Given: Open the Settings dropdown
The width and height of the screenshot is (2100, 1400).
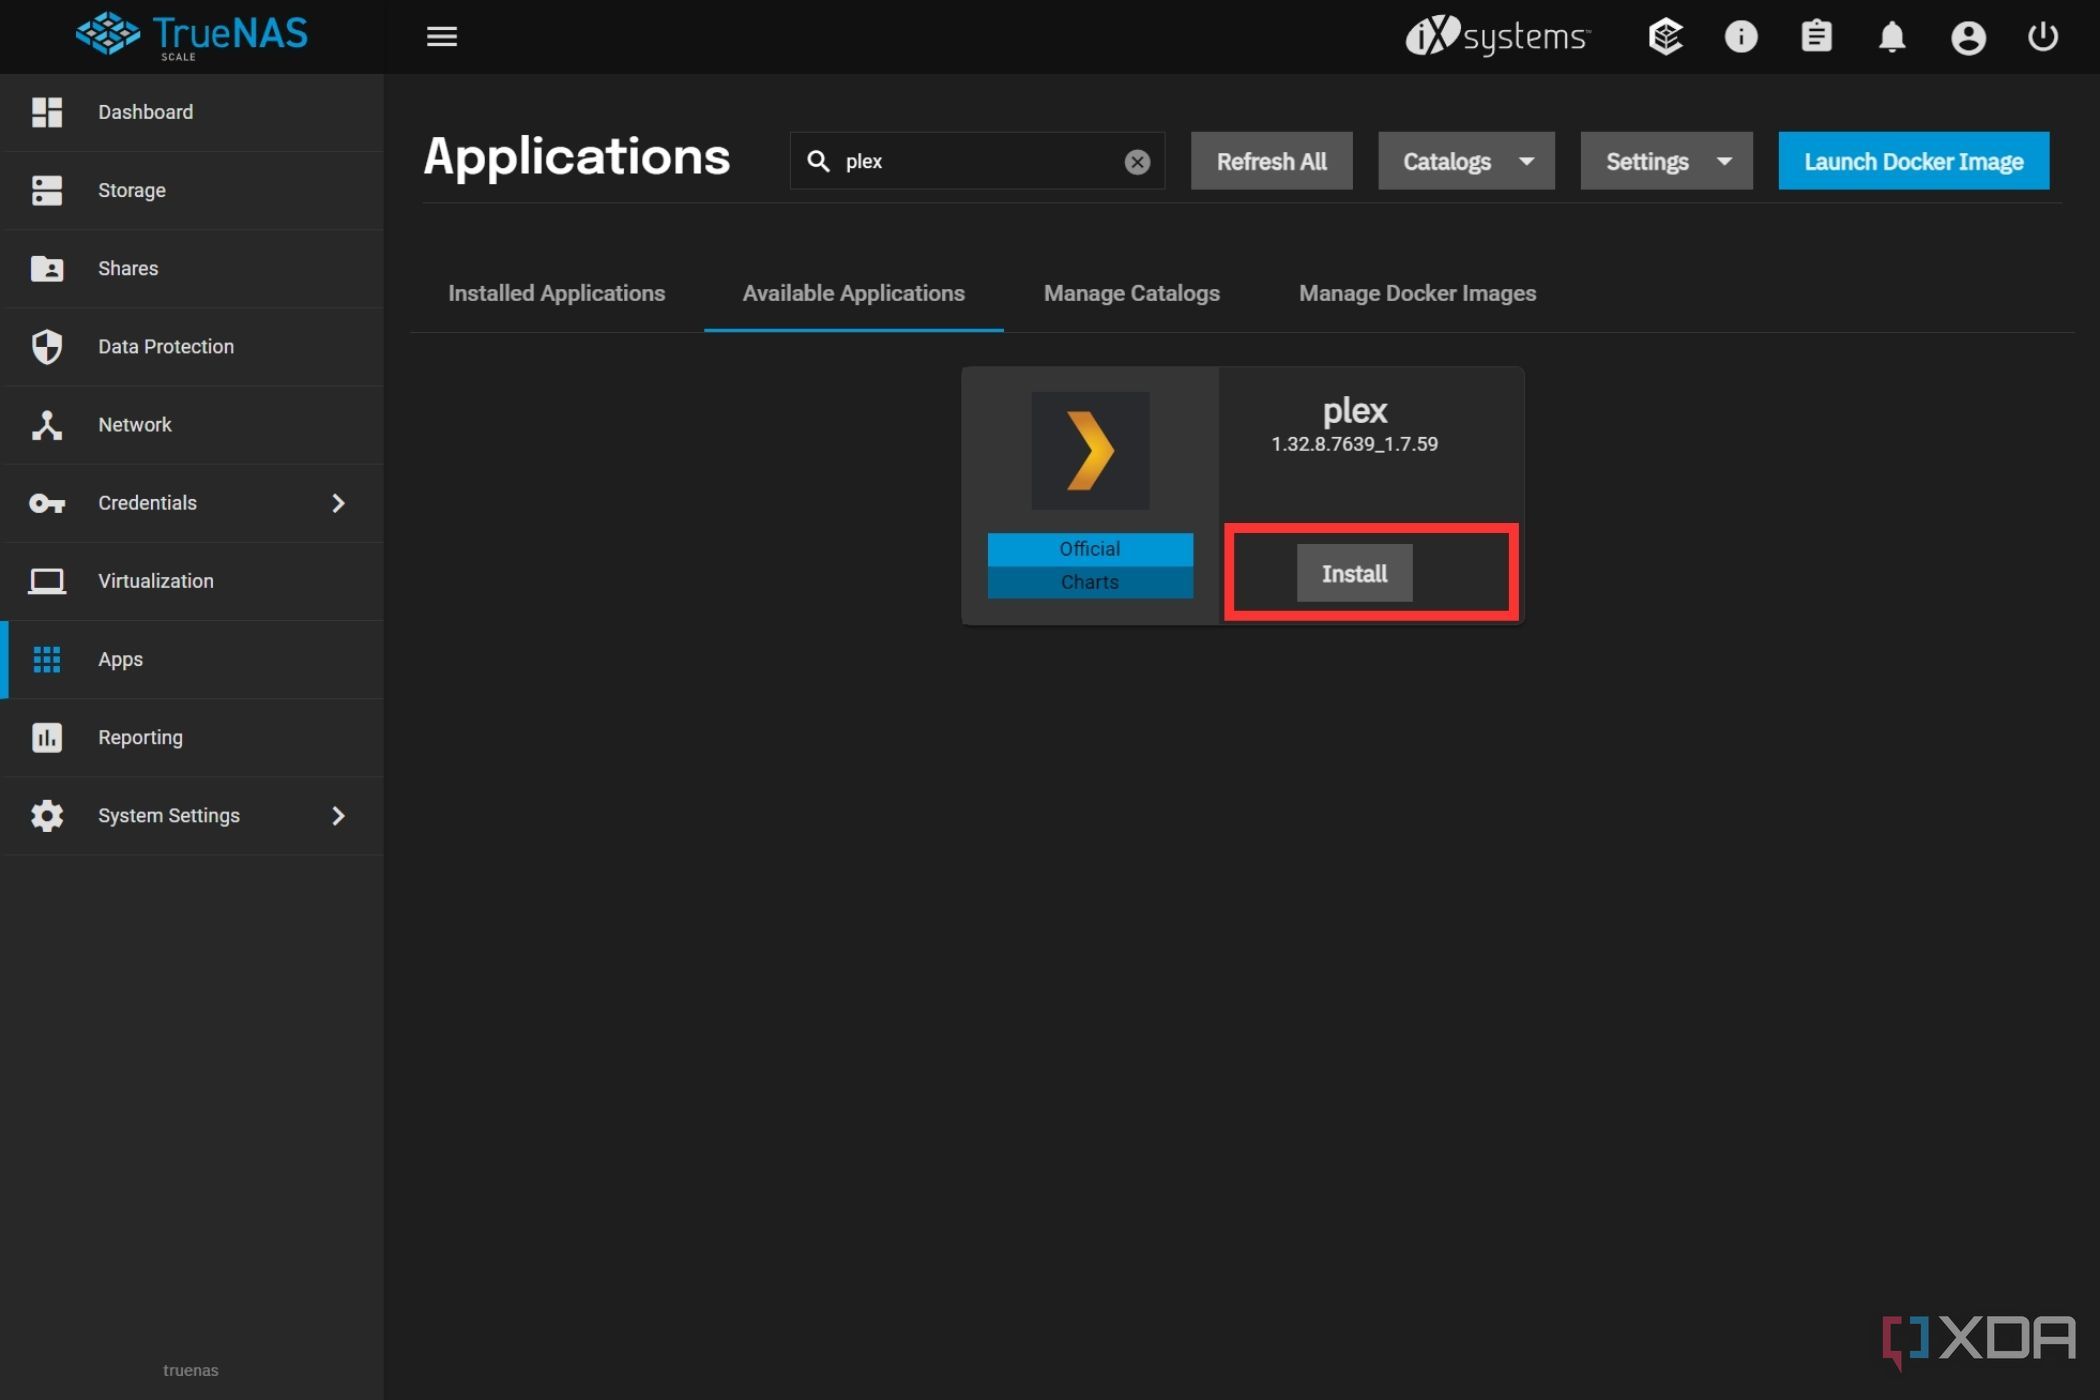Looking at the screenshot, I should coord(1666,161).
